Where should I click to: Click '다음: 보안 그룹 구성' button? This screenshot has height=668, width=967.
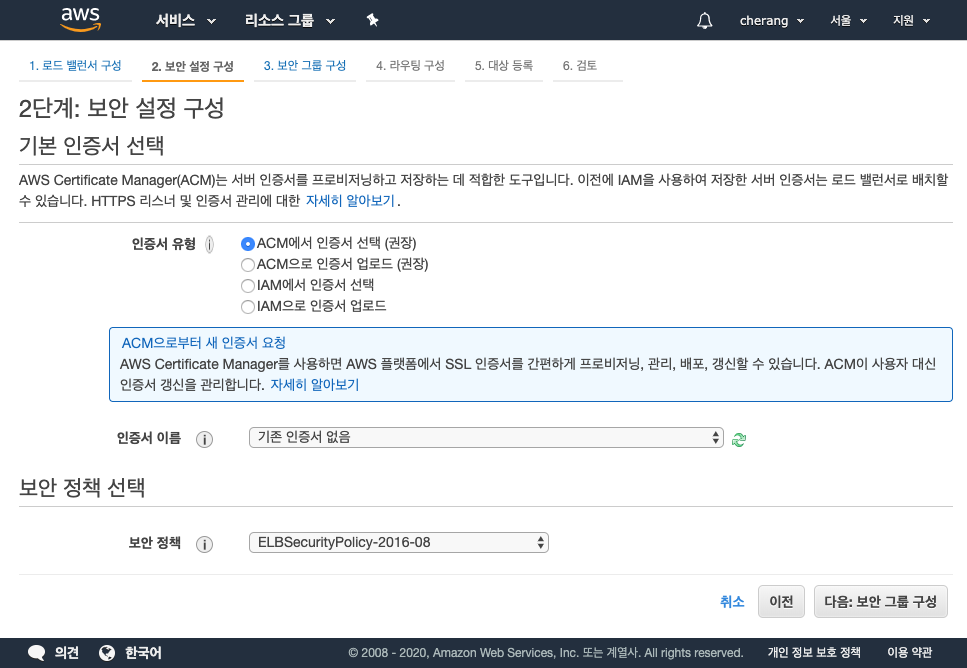coord(881,601)
